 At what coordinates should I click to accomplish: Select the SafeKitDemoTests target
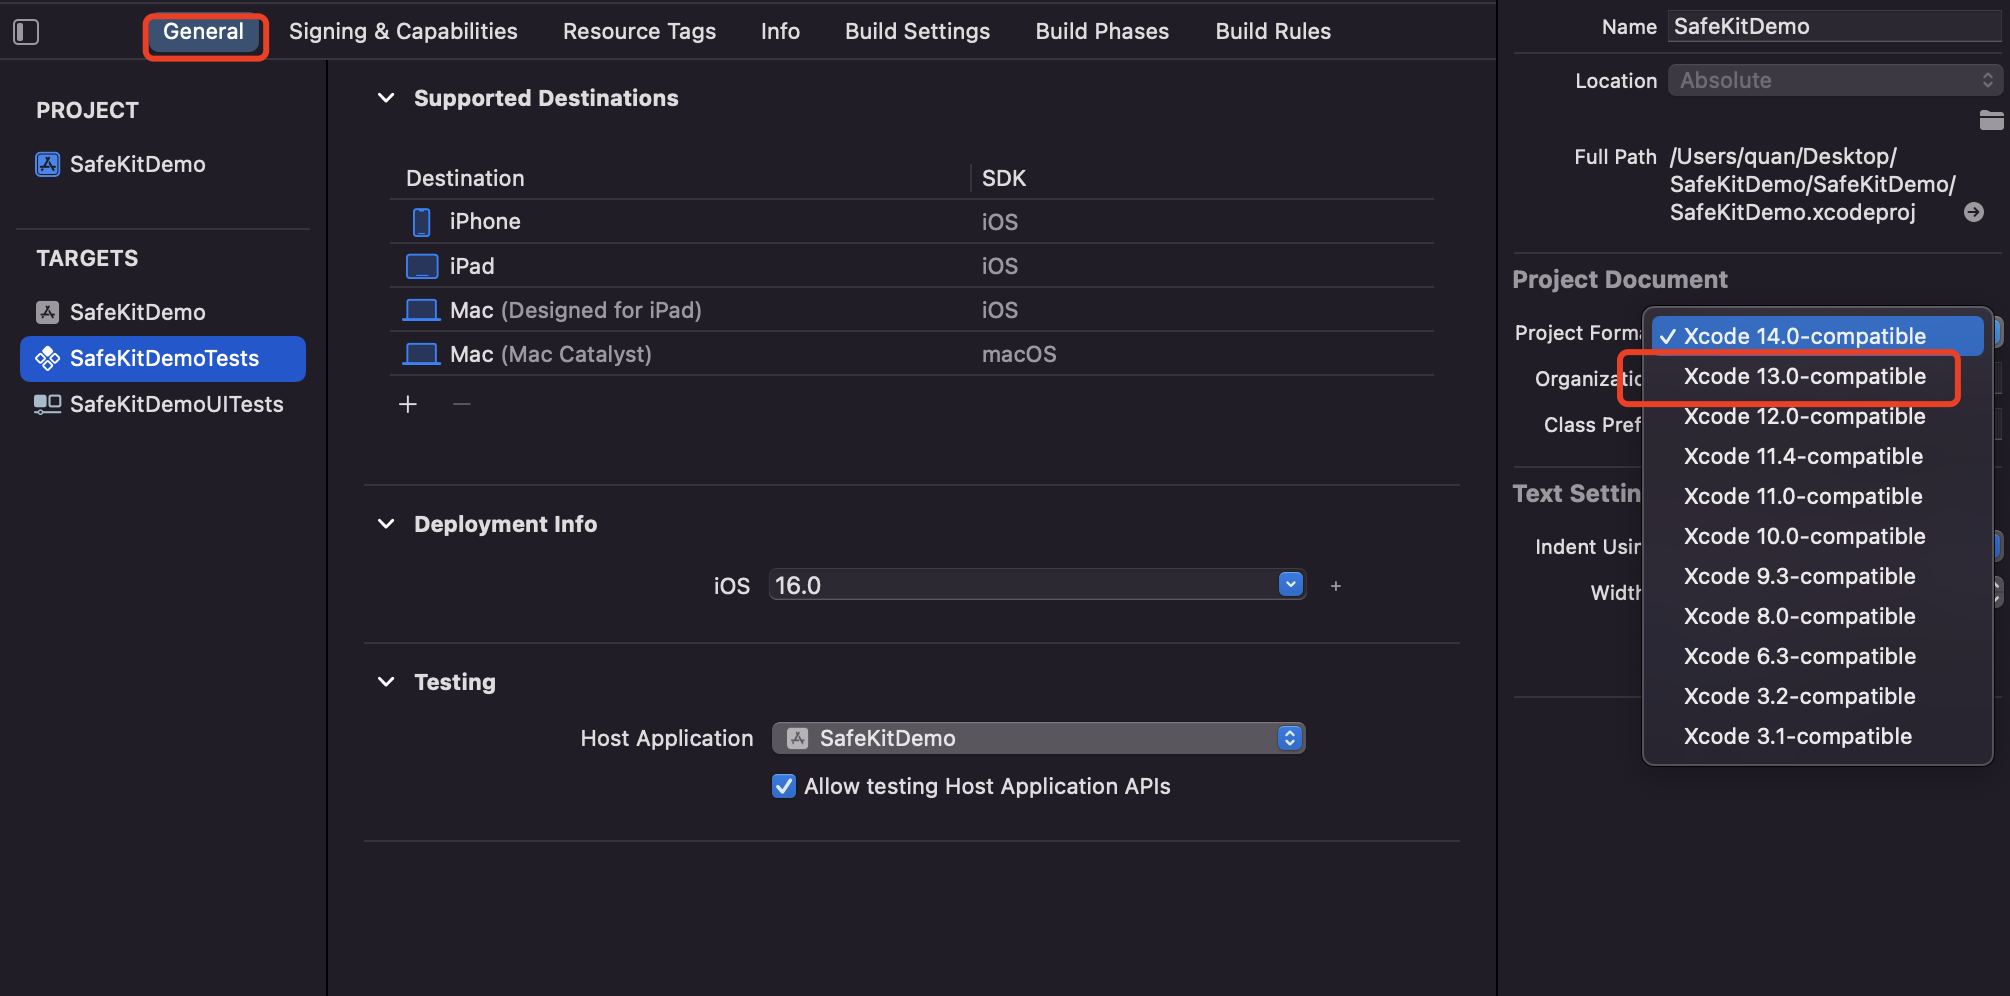click(x=163, y=358)
